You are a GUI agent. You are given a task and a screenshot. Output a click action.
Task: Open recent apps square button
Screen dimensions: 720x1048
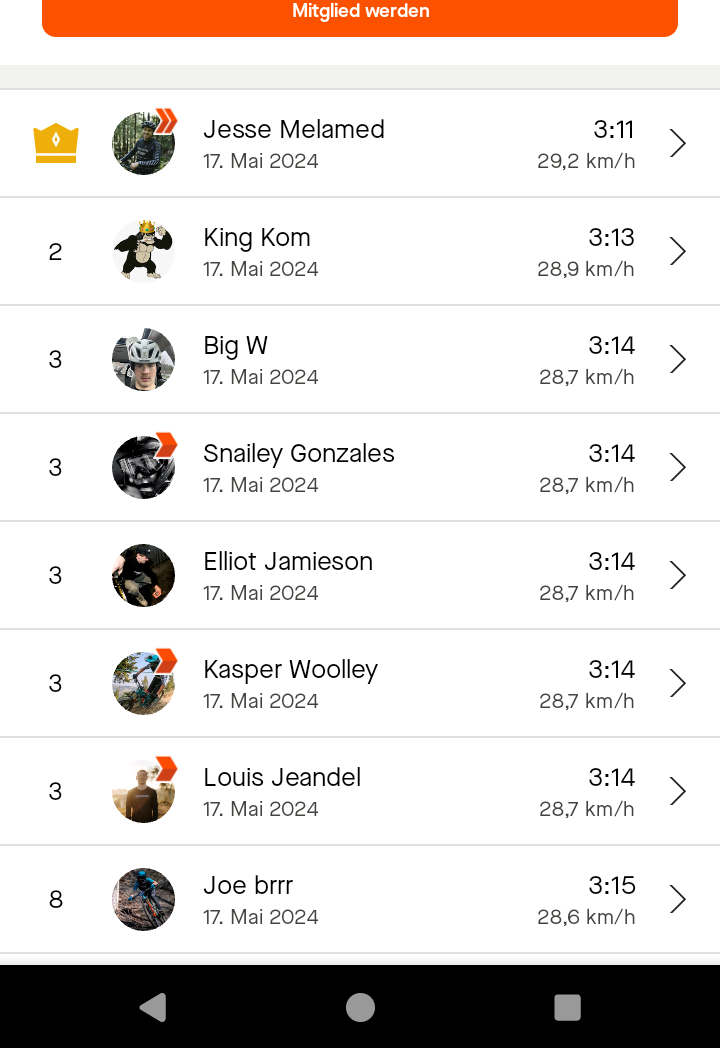pyautogui.click(x=567, y=1007)
